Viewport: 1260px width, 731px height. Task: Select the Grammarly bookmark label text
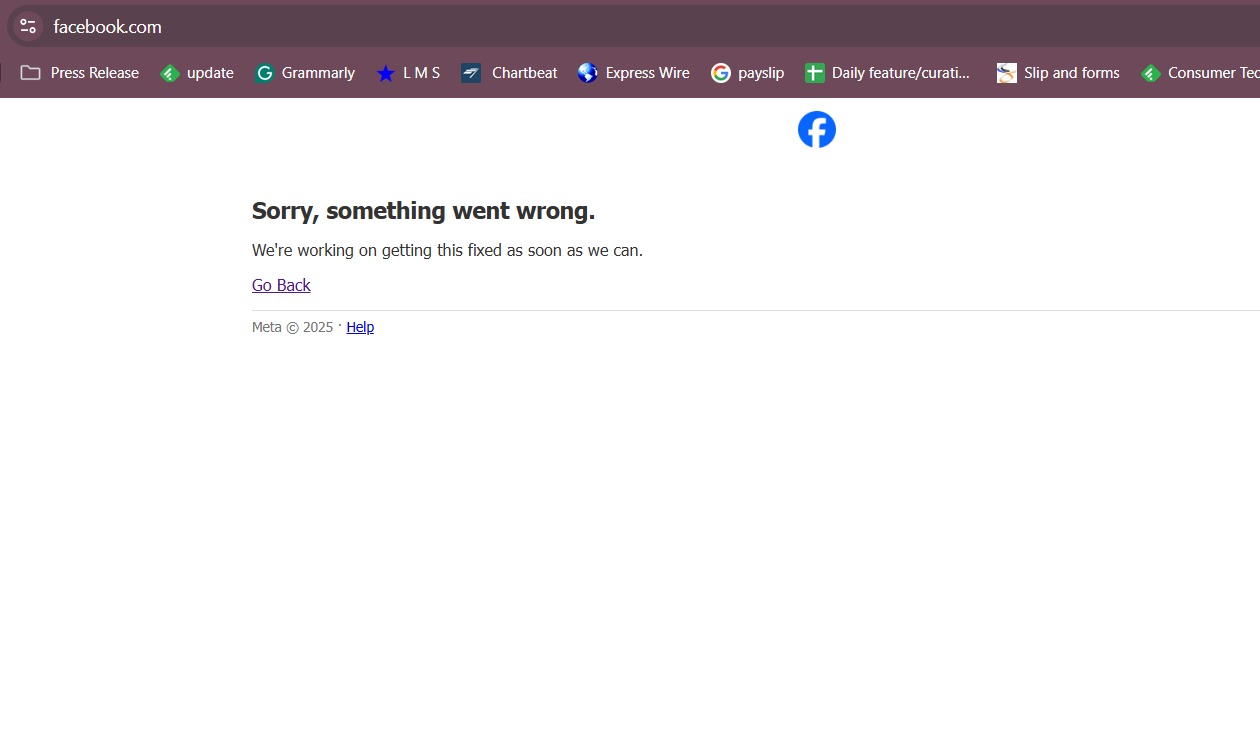319,72
